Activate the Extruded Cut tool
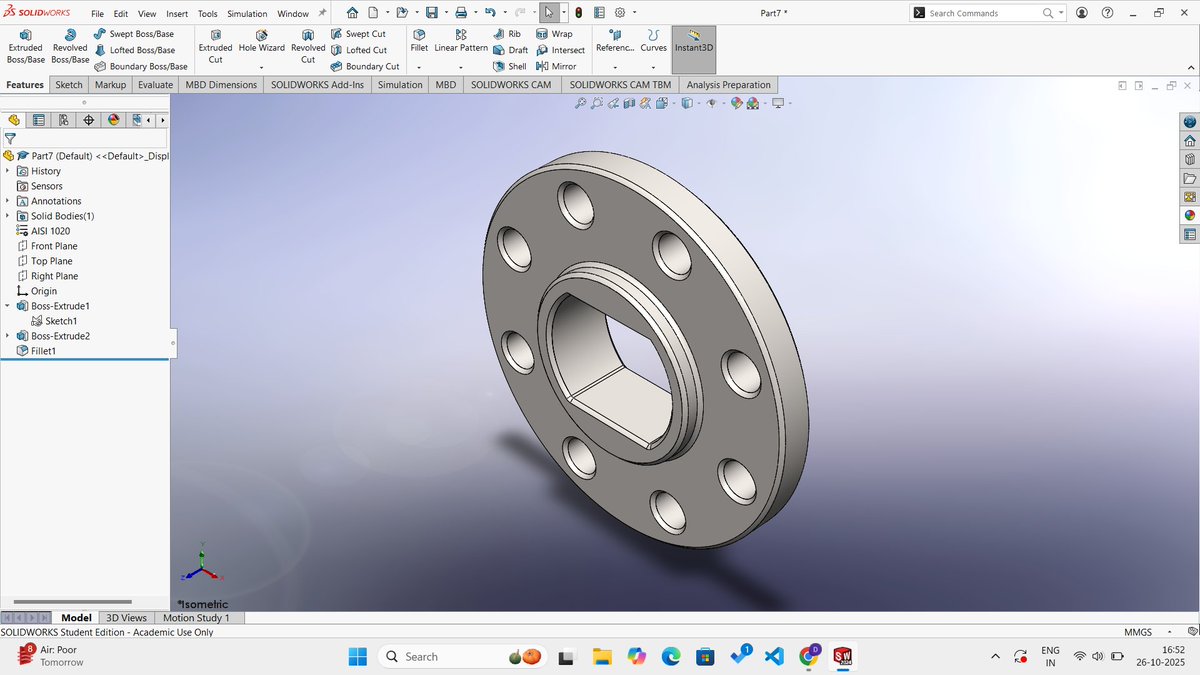This screenshot has height=675, width=1200. (x=215, y=46)
